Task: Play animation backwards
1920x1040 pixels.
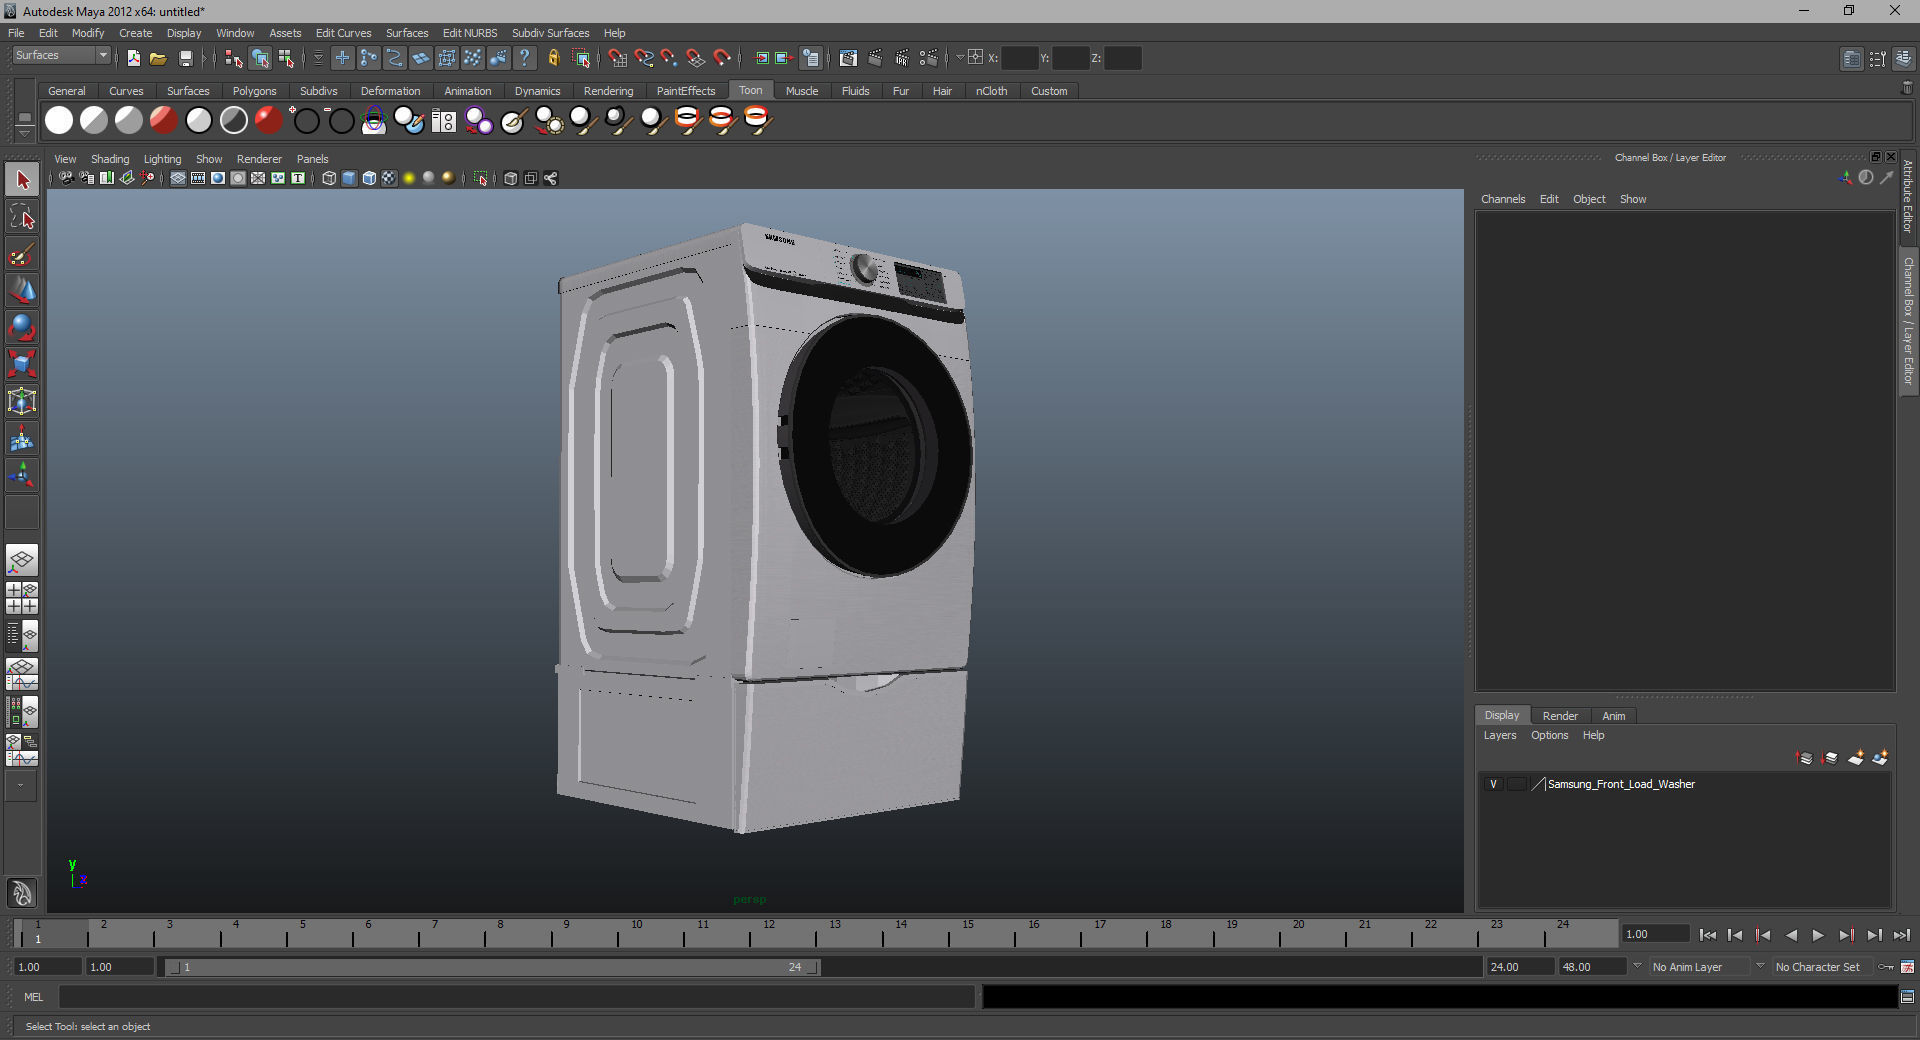Action: pos(1791,935)
